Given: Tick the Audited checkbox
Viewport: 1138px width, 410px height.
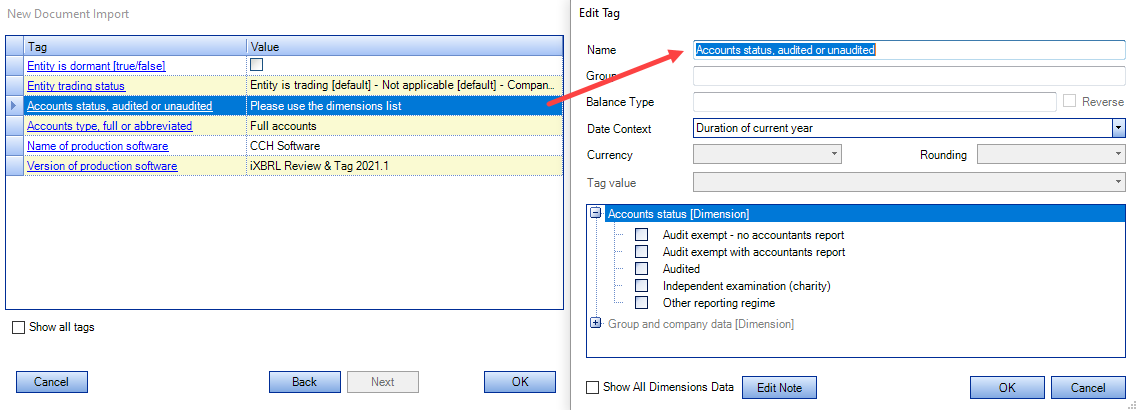Looking at the screenshot, I should point(642,268).
